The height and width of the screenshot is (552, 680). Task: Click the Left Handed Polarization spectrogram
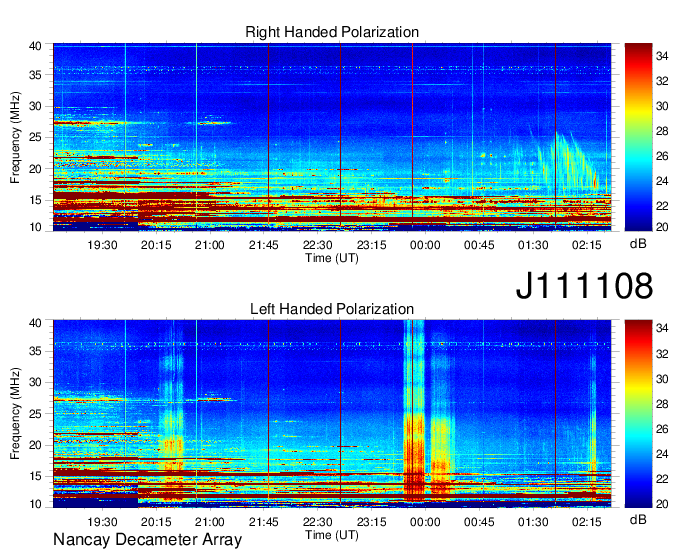click(332, 414)
